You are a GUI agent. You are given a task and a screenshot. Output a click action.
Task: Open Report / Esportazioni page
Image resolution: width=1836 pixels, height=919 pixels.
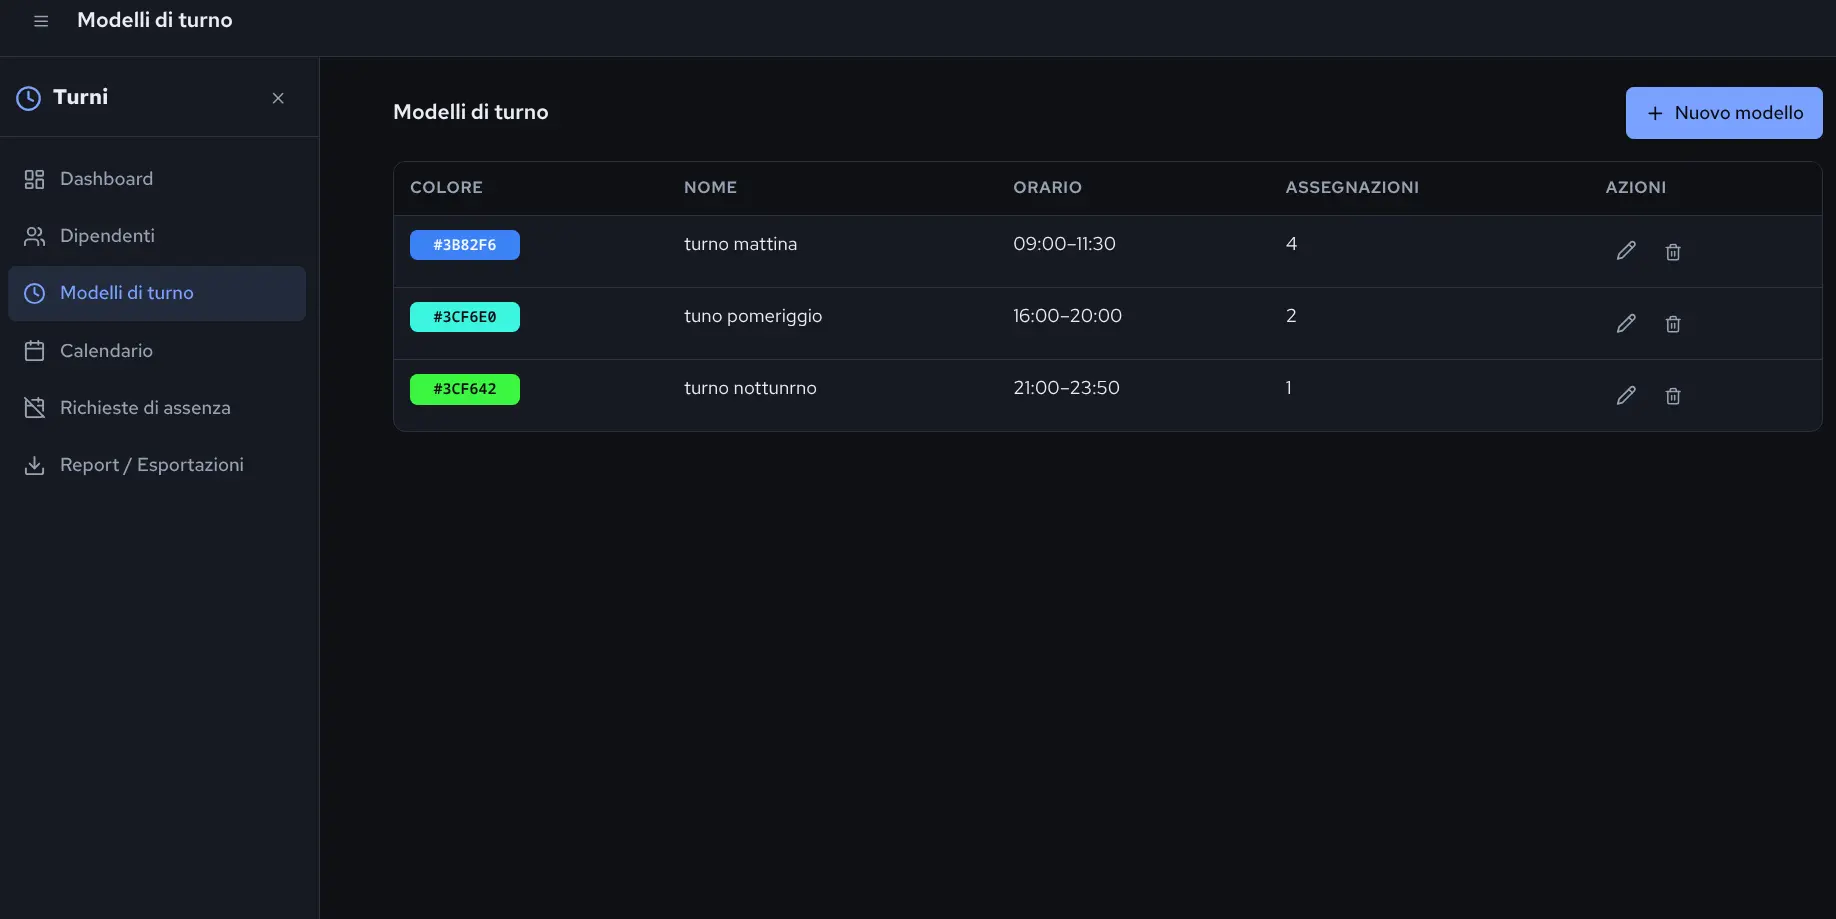[x=157, y=465]
